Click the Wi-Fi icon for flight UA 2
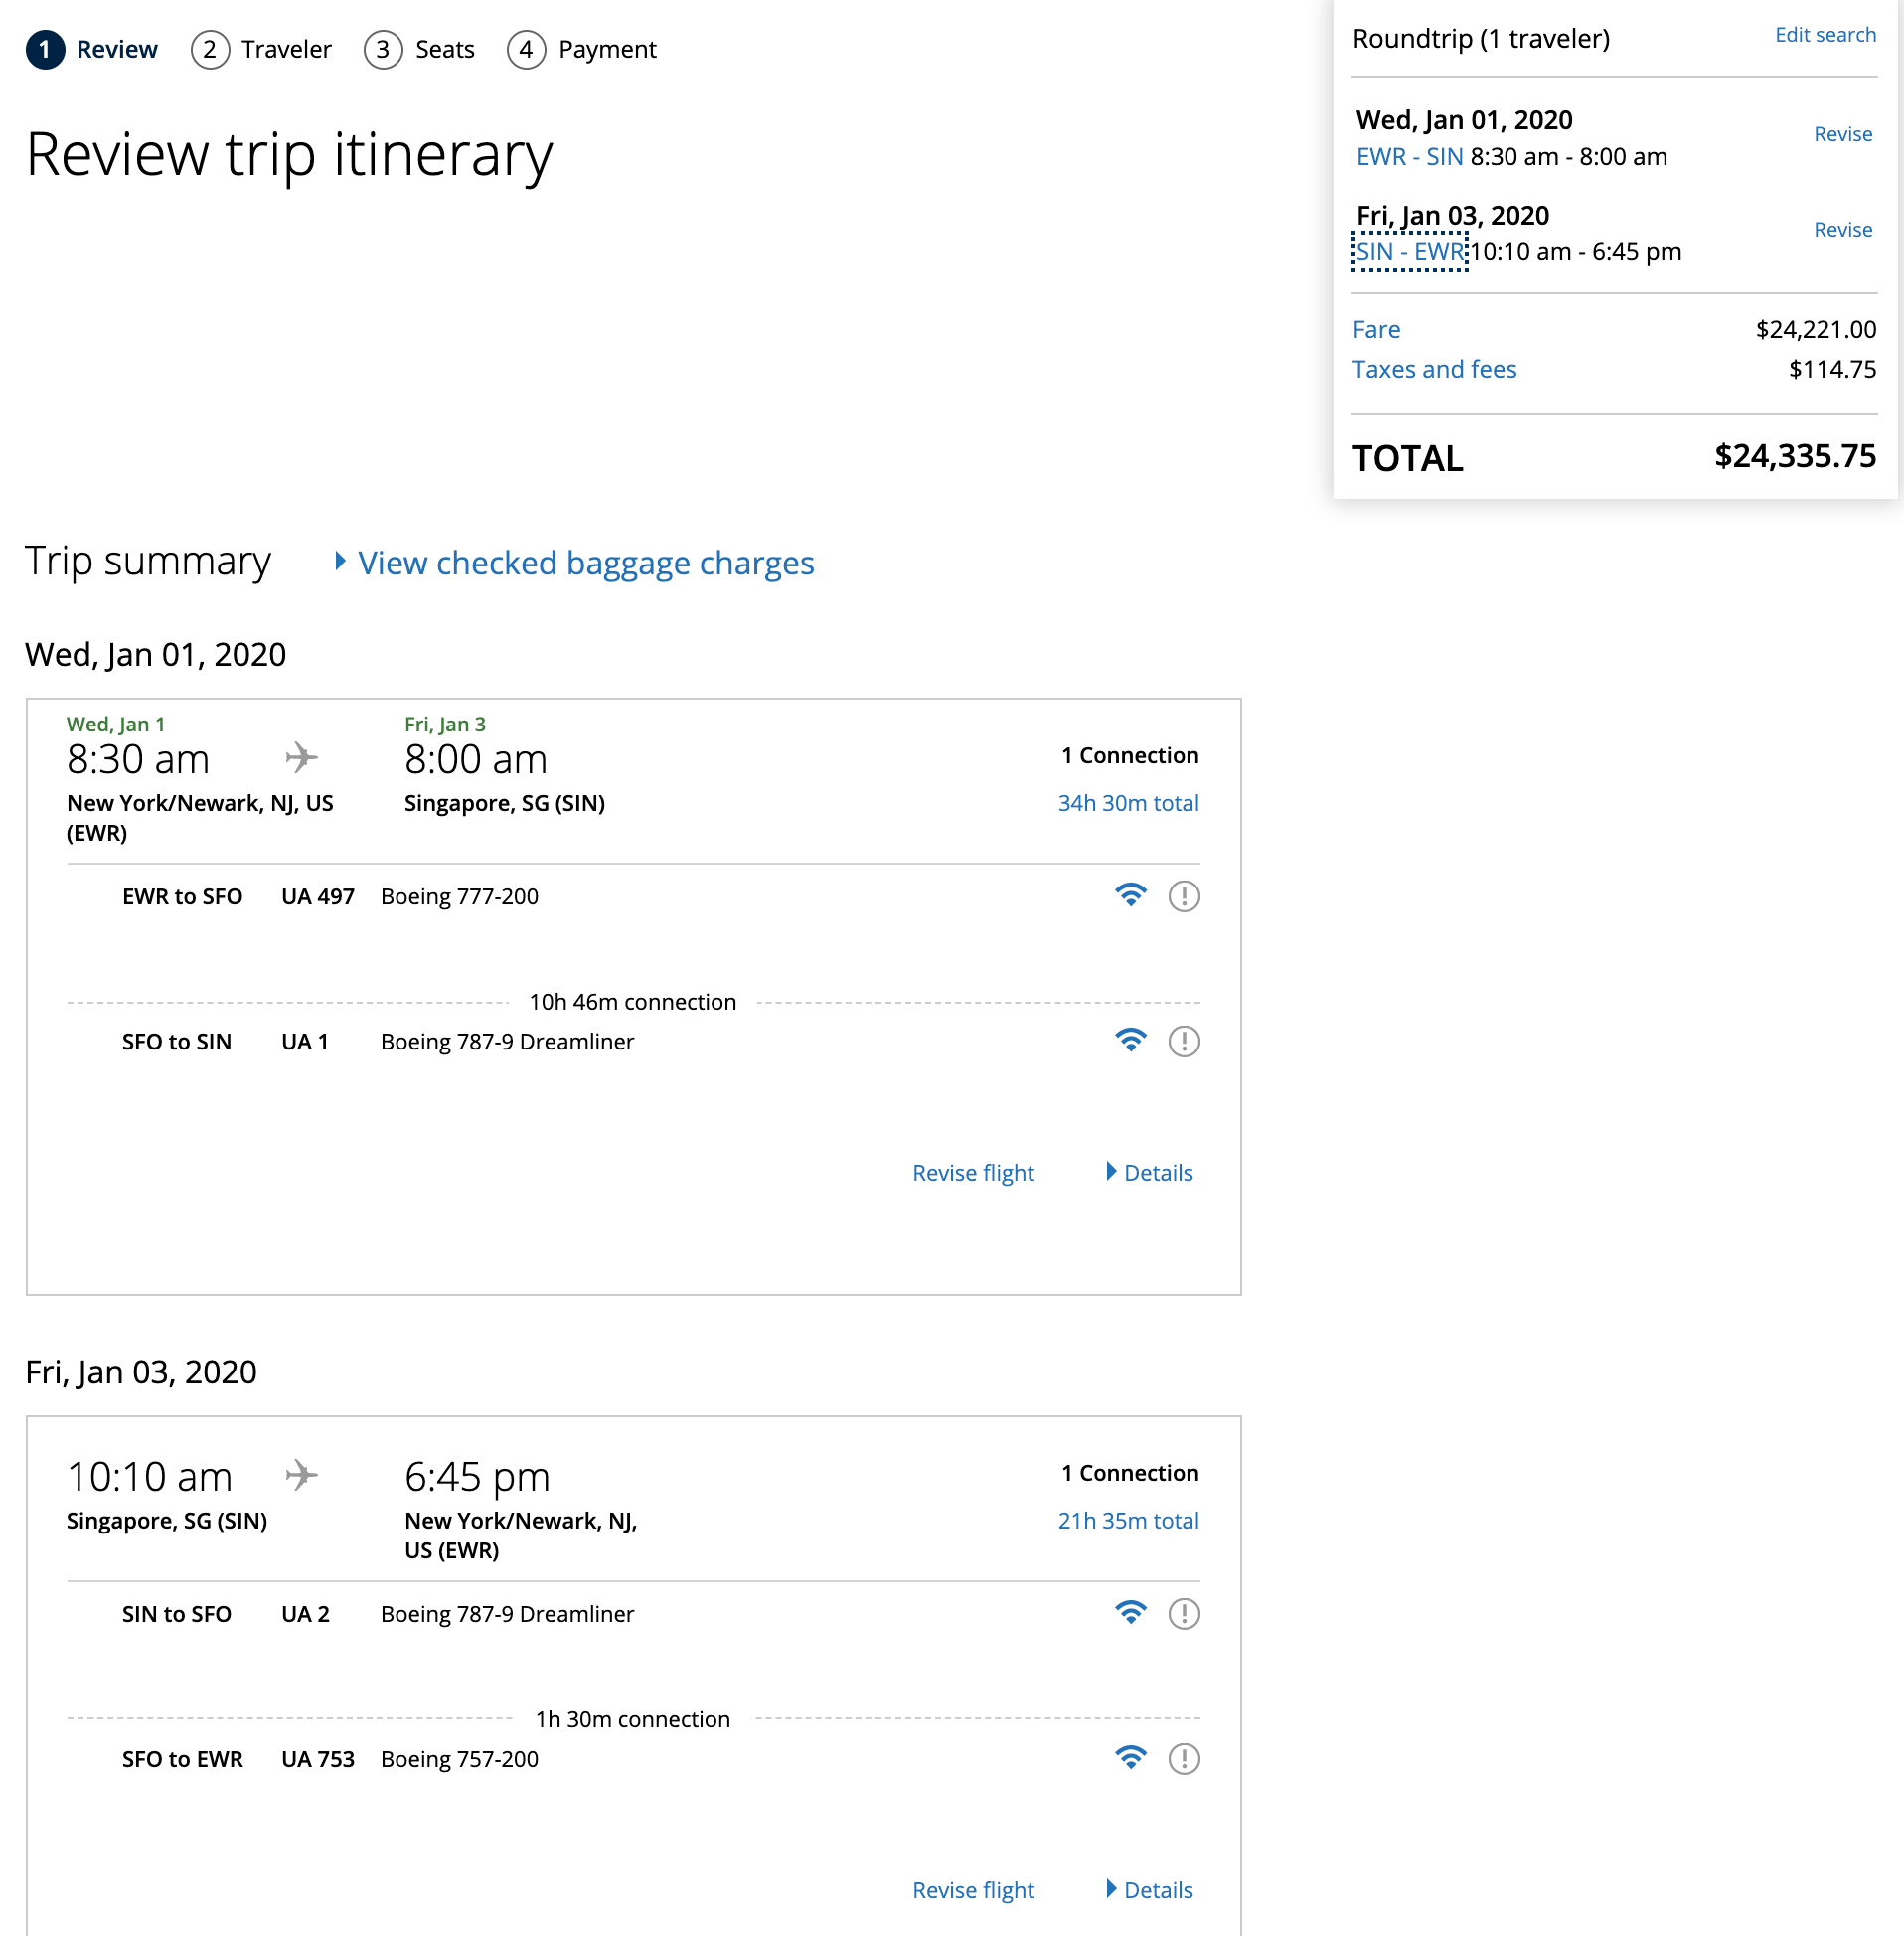Viewport: 1904px width, 1936px height. (x=1130, y=1612)
